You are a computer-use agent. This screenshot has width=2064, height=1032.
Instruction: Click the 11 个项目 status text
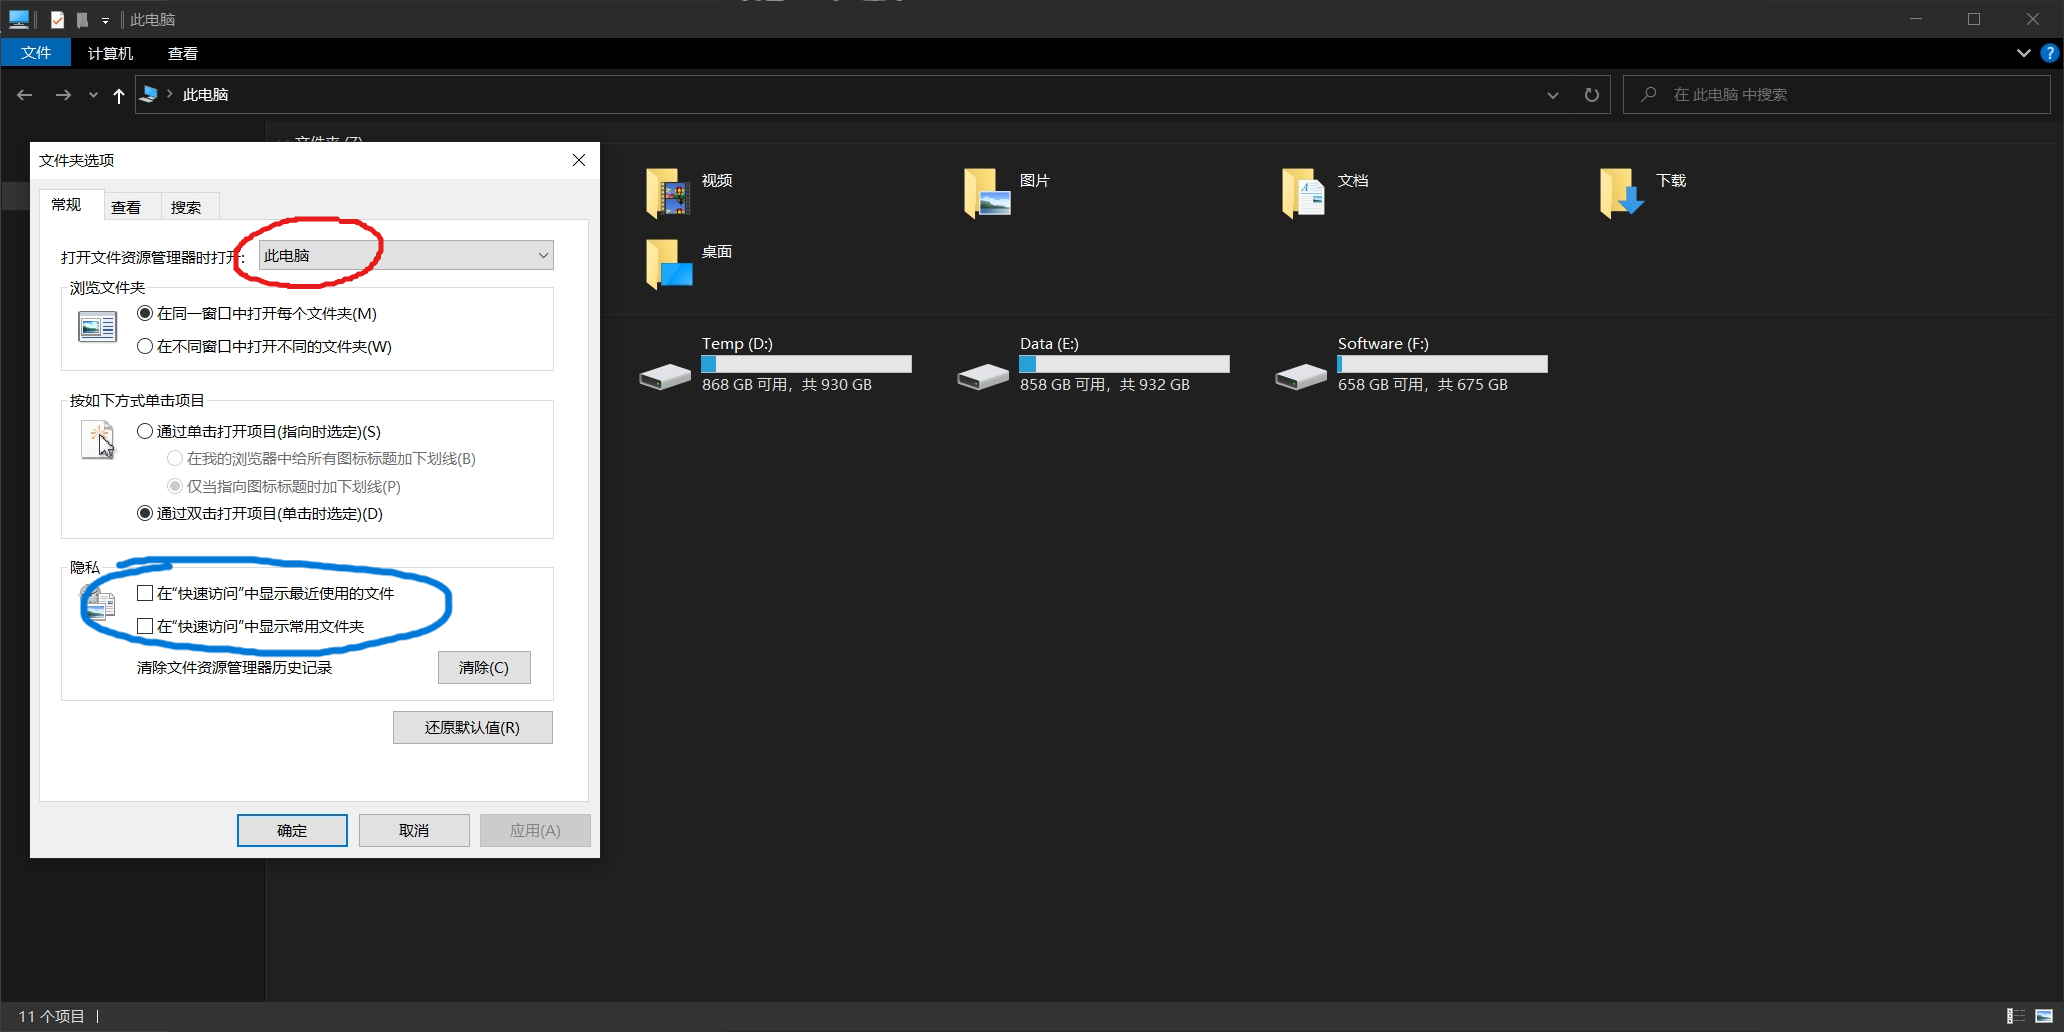point(51,1016)
